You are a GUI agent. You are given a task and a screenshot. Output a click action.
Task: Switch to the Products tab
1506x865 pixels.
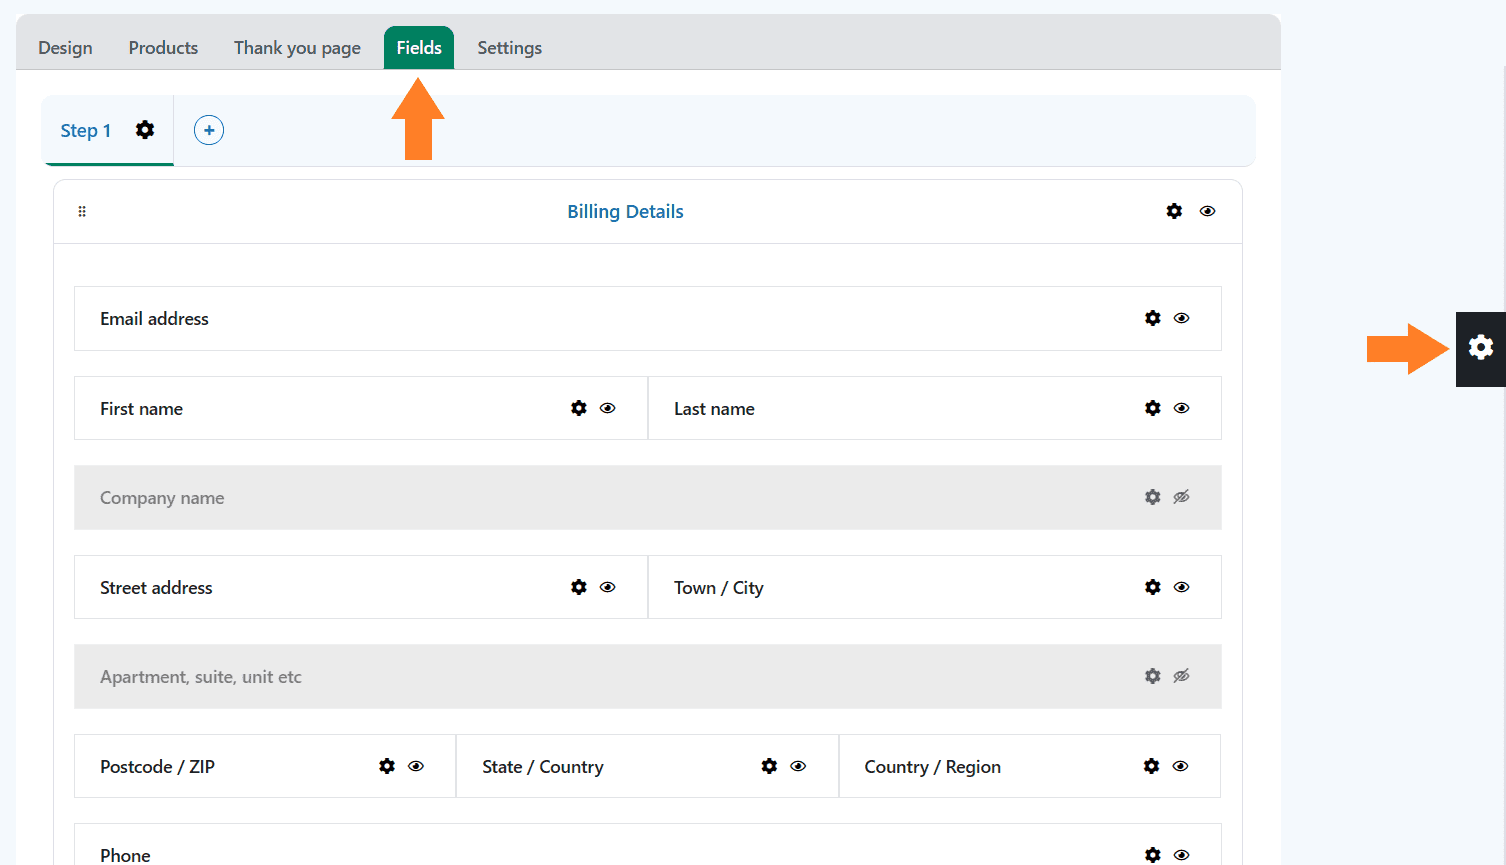pos(163,48)
